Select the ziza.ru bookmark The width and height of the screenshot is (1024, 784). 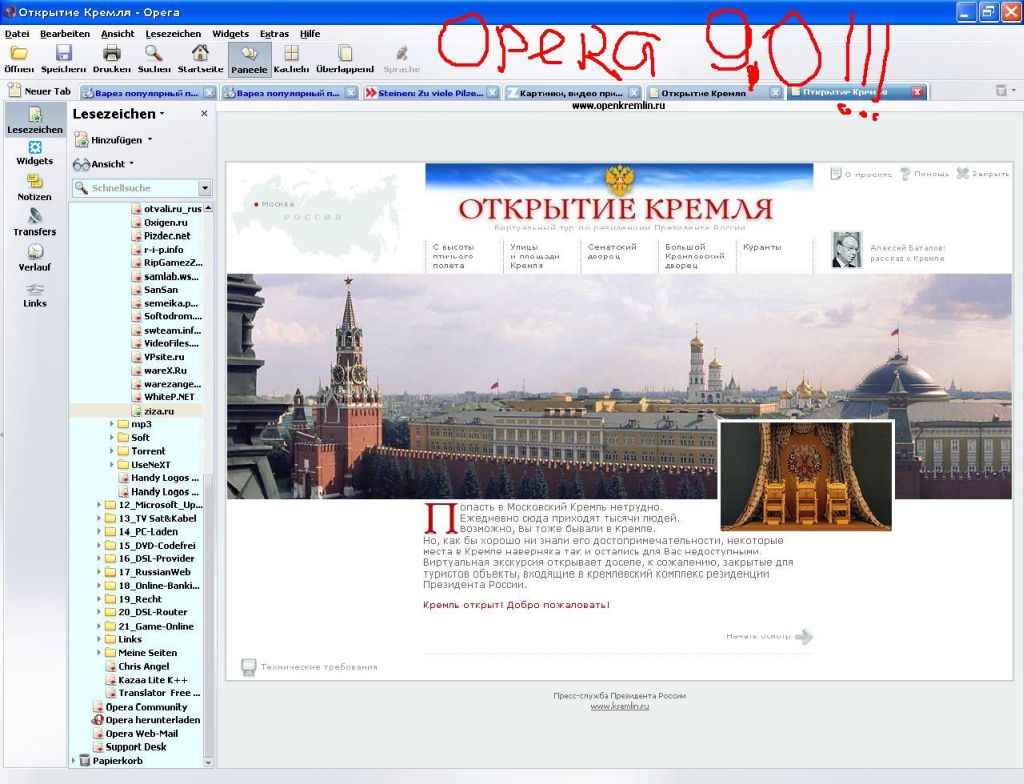tap(159, 411)
